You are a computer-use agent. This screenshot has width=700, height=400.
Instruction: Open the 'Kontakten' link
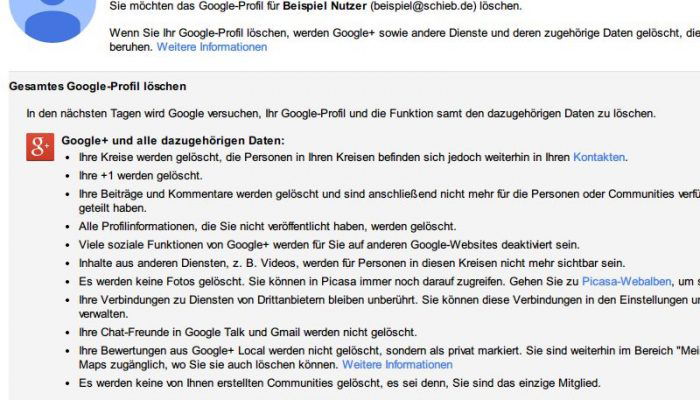(599, 157)
